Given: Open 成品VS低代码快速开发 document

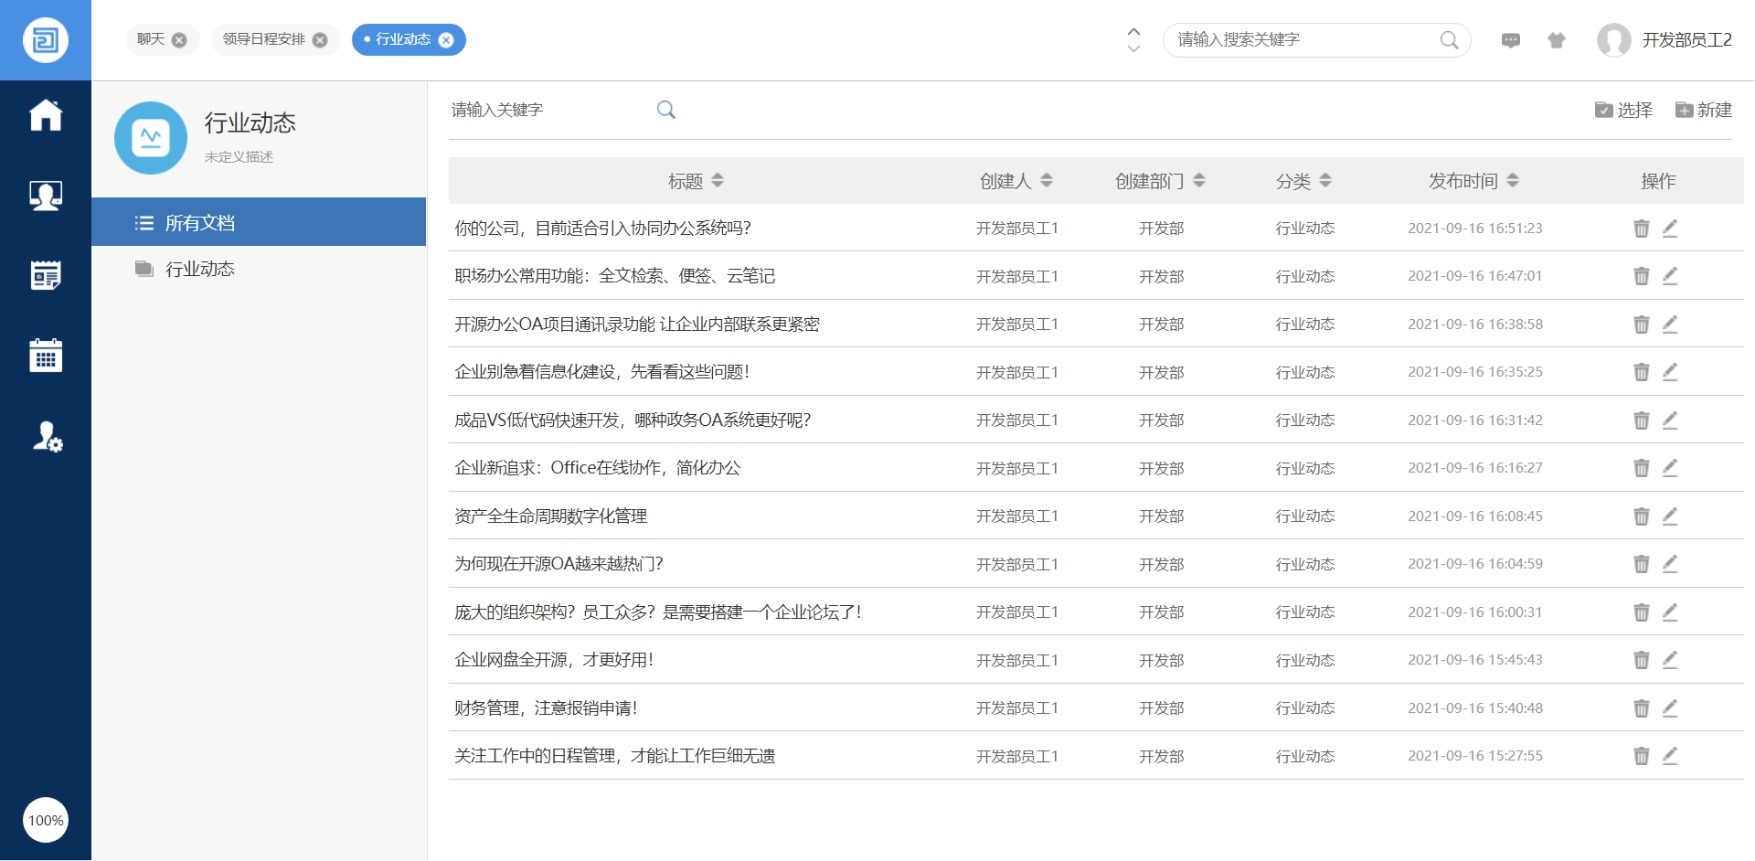Looking at the screenshot, I should 633,420.
